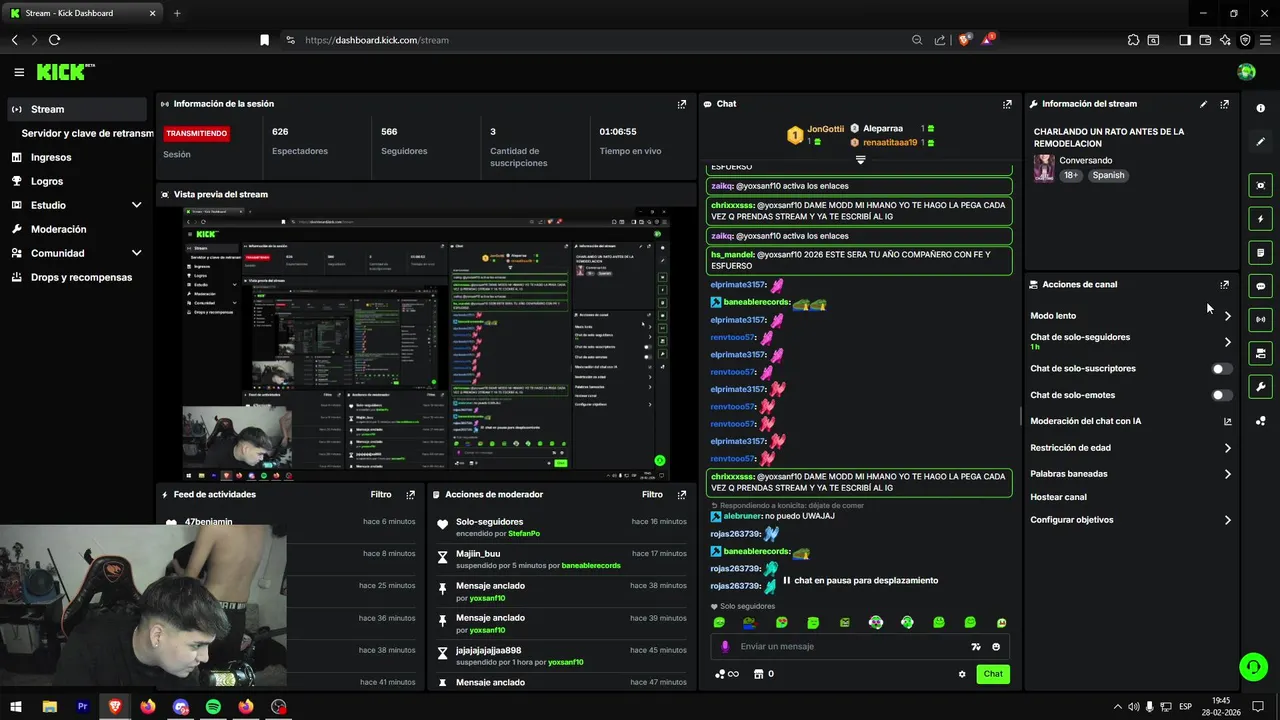Click the Brave Shields icon in address bar
Image resolution: width=1280 pixels, height=720 pixels.
[x=964, y=40]
